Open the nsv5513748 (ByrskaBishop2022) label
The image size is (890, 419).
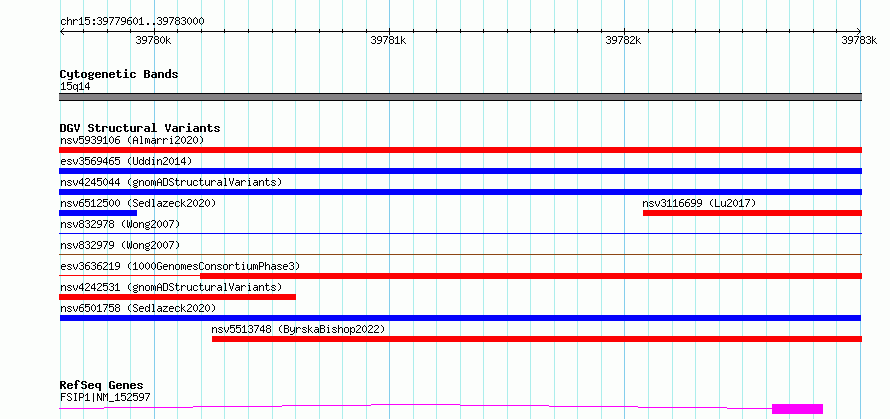pos(298,329)
